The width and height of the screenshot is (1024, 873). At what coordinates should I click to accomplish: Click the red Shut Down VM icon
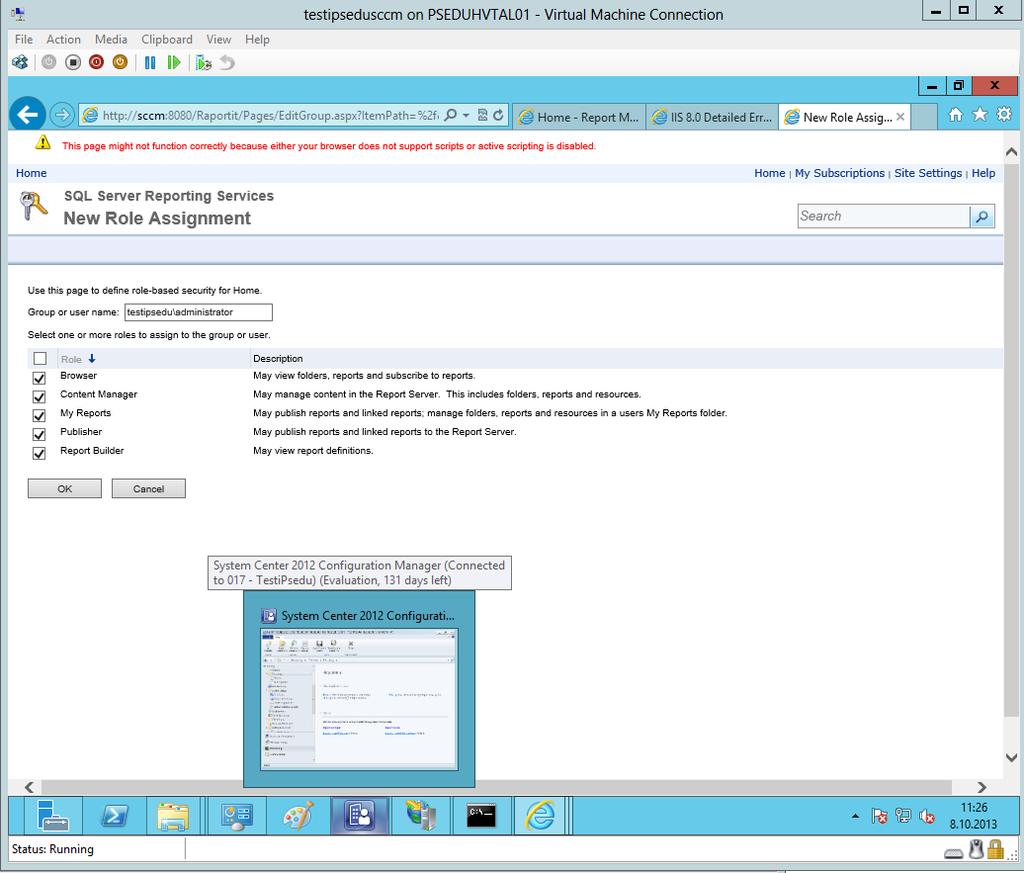pos(96,63)
